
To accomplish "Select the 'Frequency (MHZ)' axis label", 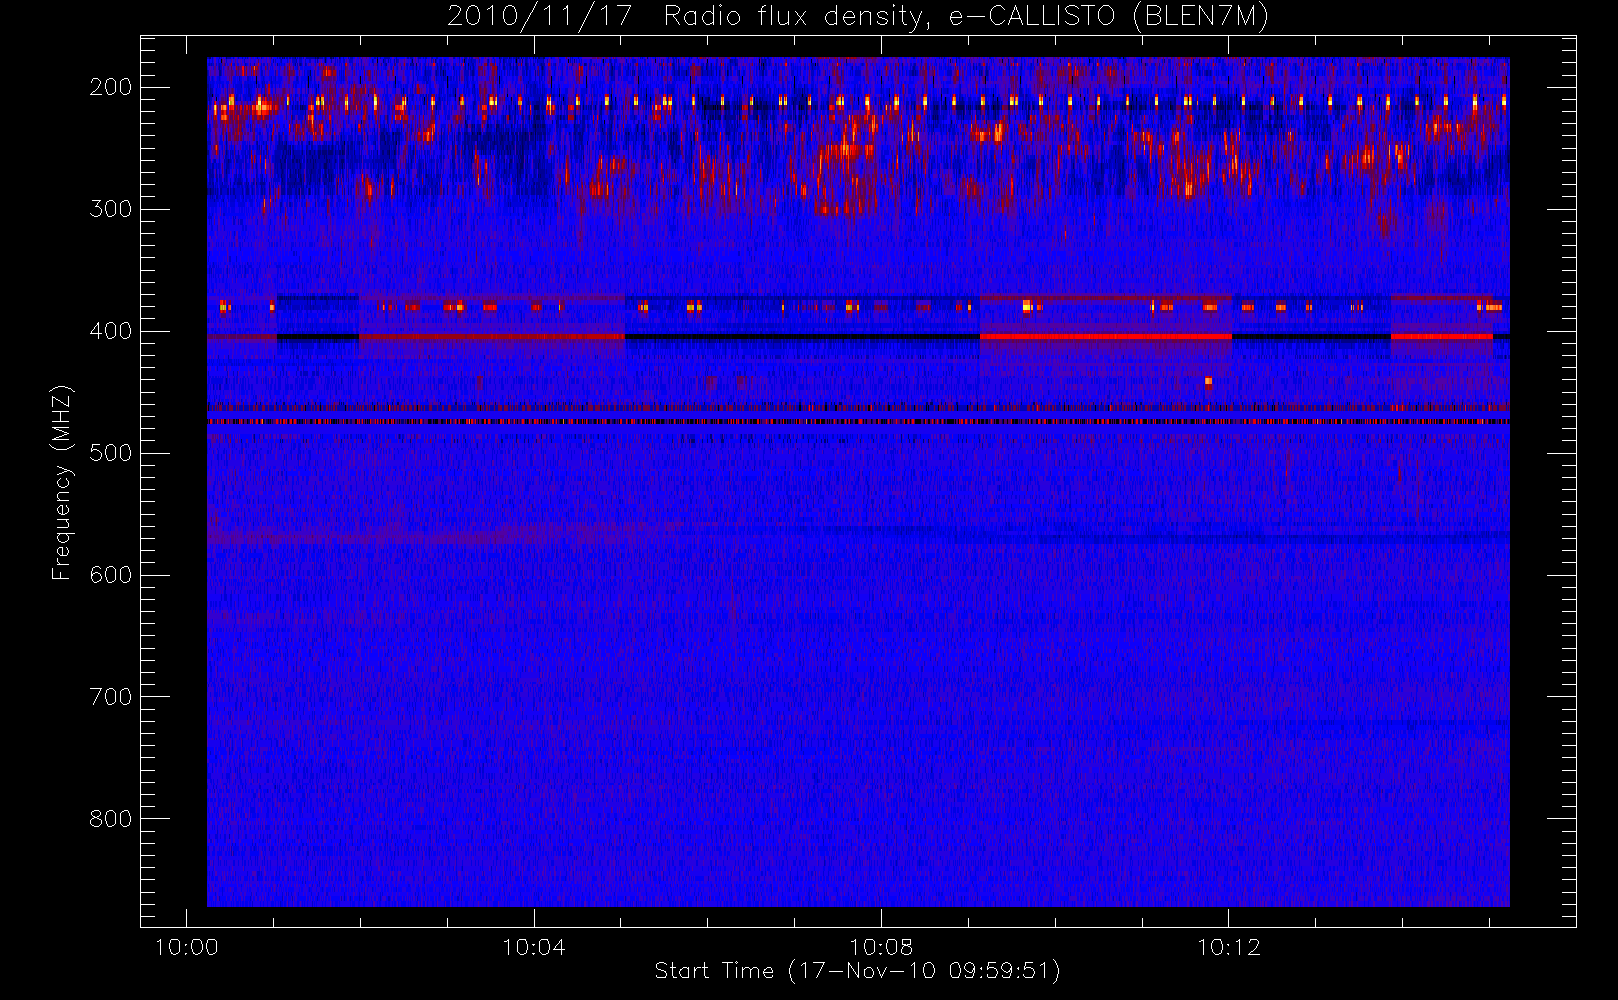I will point(62,482).
